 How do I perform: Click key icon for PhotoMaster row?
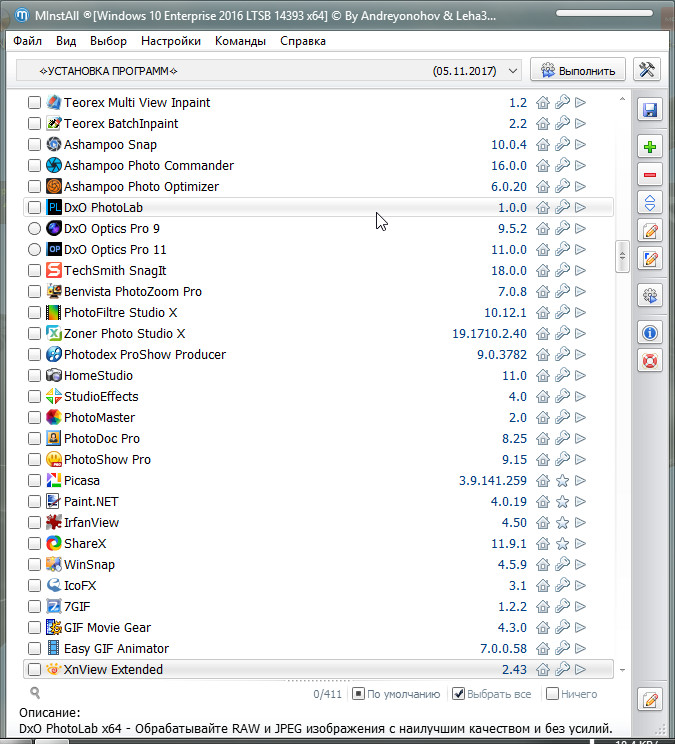pyautogui.click(x=562, y=418)
